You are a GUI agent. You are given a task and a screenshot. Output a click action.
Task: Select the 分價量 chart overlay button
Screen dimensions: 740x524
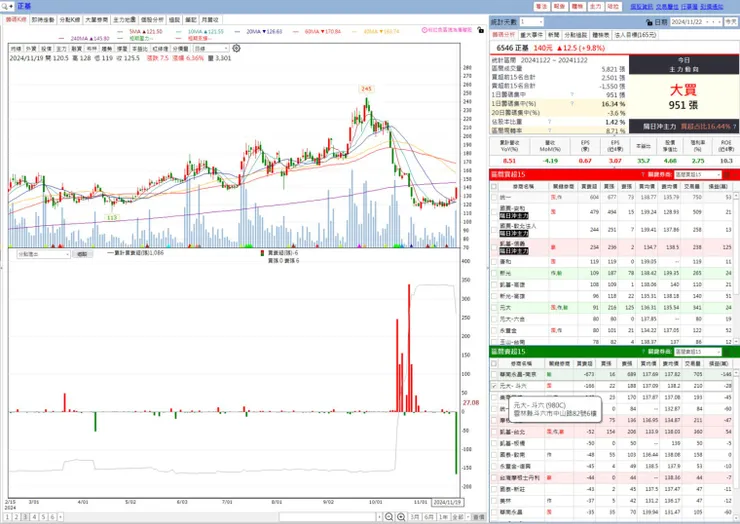[x=180, y=49]
